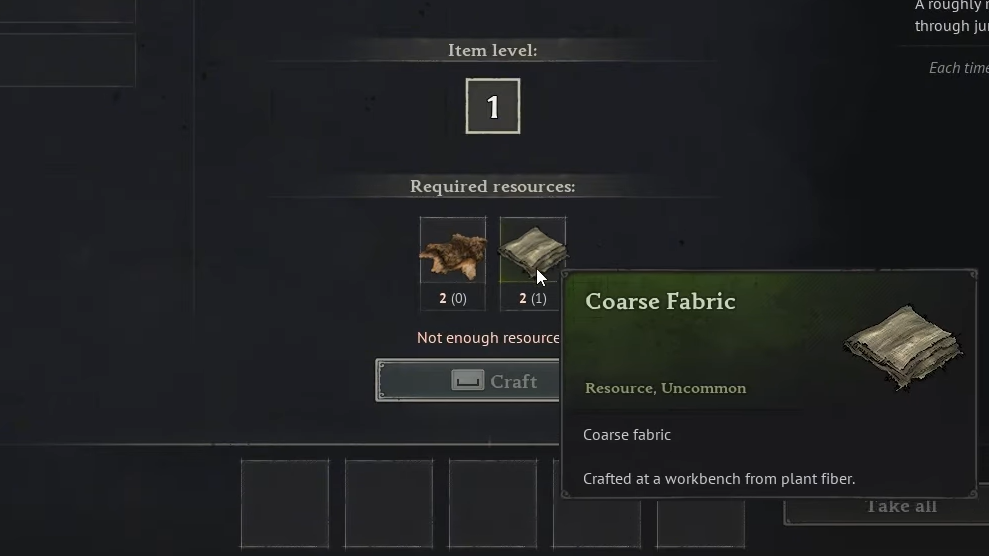
Task: Click the leftmost empty slot in bottom row
Action: pos(285,504)
